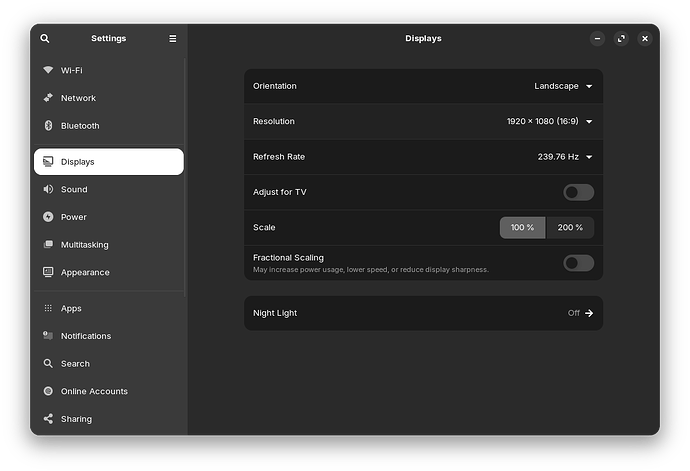Click the Sharing icon
690x471 pixels.
coord(48,419)
